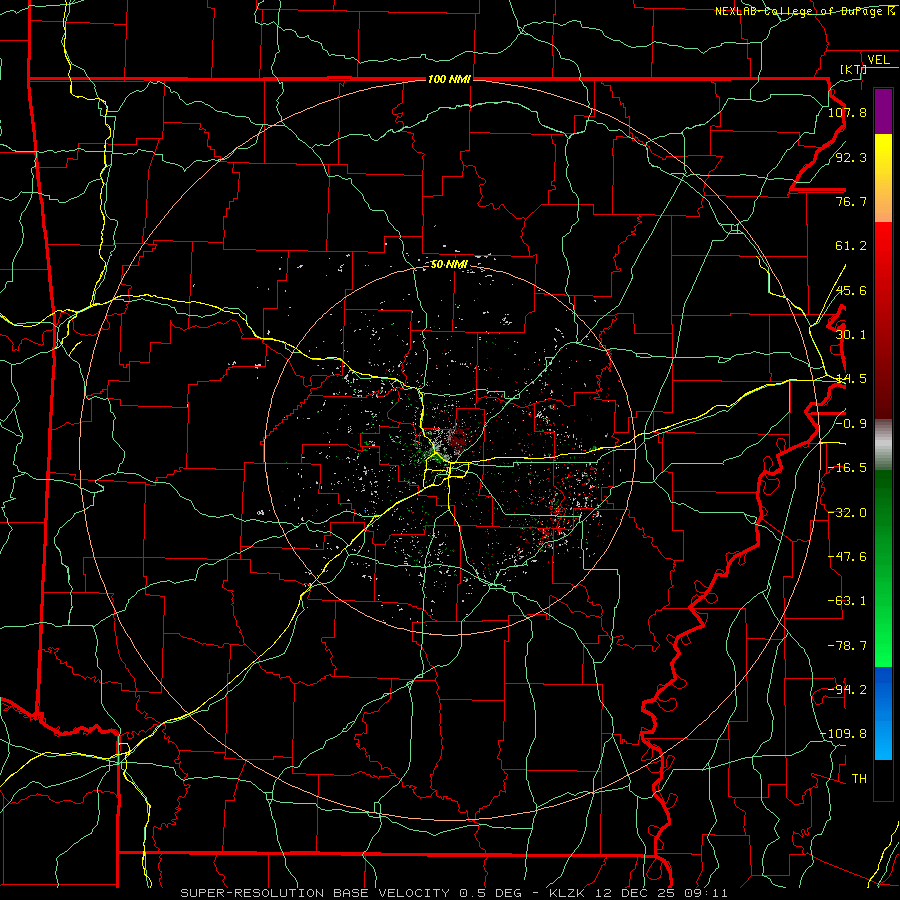This screenshot has width=900, height=900.
Task: Click the -94.2 legend value
Action: (x=847, y=690)
